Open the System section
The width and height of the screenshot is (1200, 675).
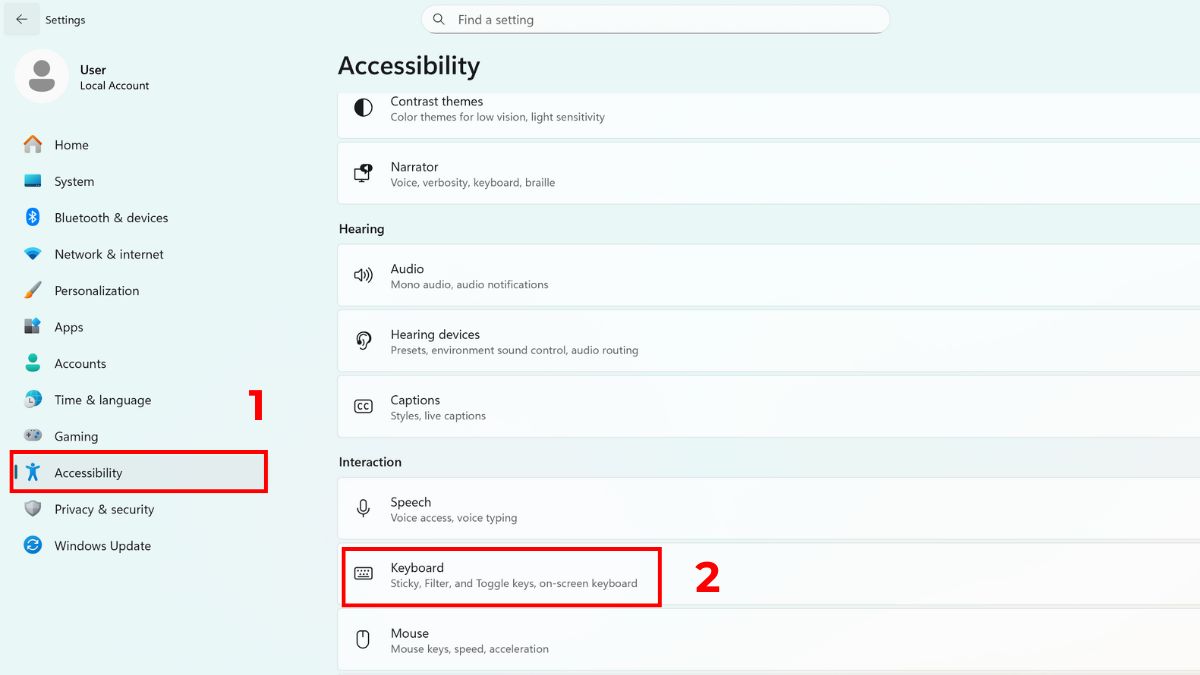(30, 181)
